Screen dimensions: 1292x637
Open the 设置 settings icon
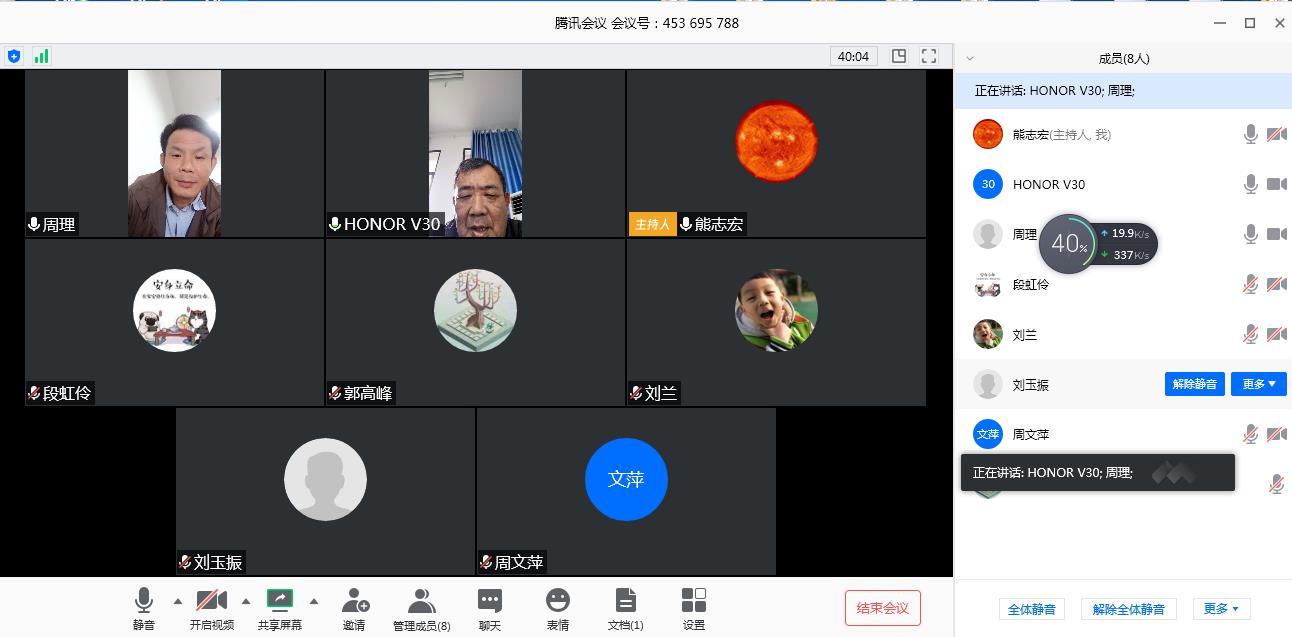(693, 602)
